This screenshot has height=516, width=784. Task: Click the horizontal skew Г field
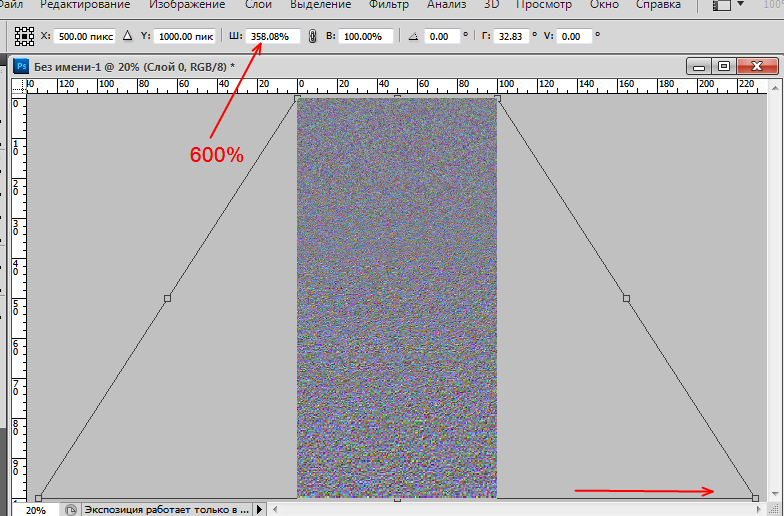pos(511,36)
